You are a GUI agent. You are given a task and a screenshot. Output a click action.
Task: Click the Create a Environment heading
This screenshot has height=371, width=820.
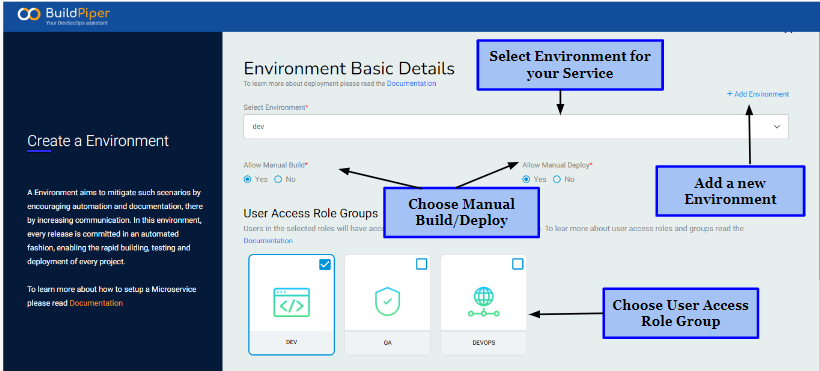(x=98, y=141)
